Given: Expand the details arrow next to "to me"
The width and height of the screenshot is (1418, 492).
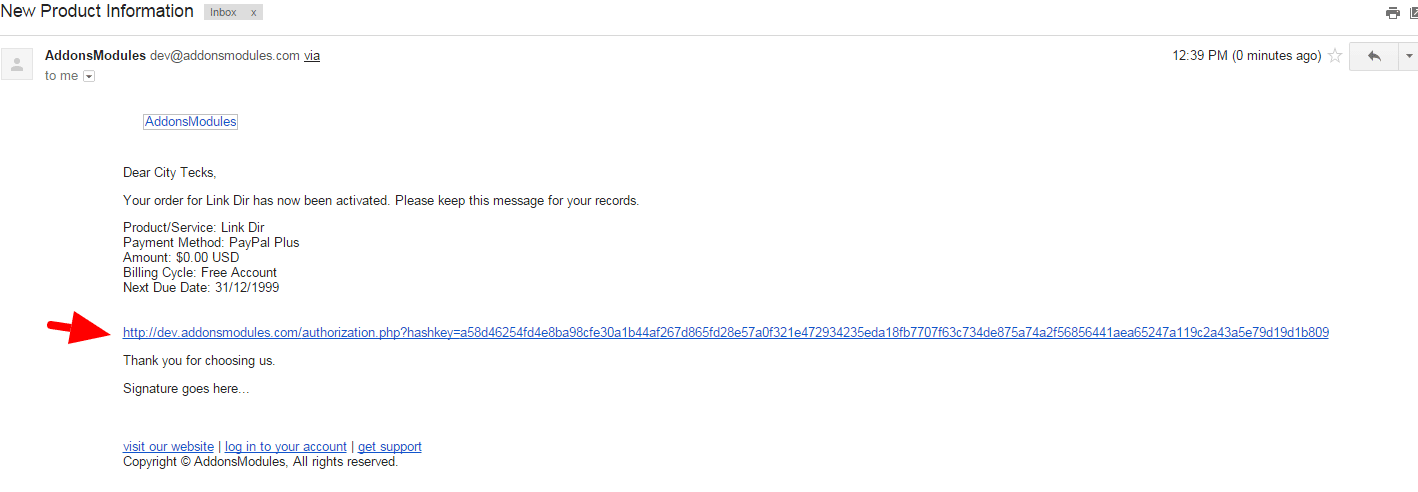Looking at the screenshot, I should (x=89, y=76).
